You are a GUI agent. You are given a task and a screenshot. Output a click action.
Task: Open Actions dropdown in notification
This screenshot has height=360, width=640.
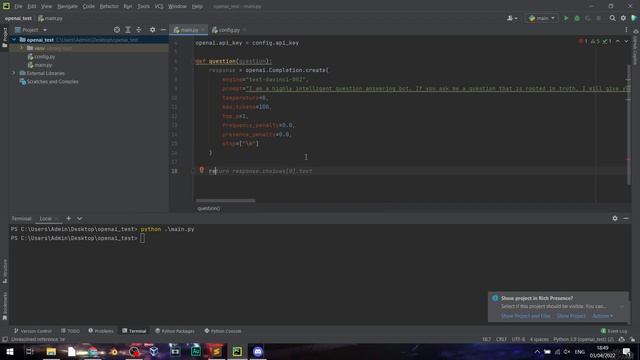click(x=602, y=316)
